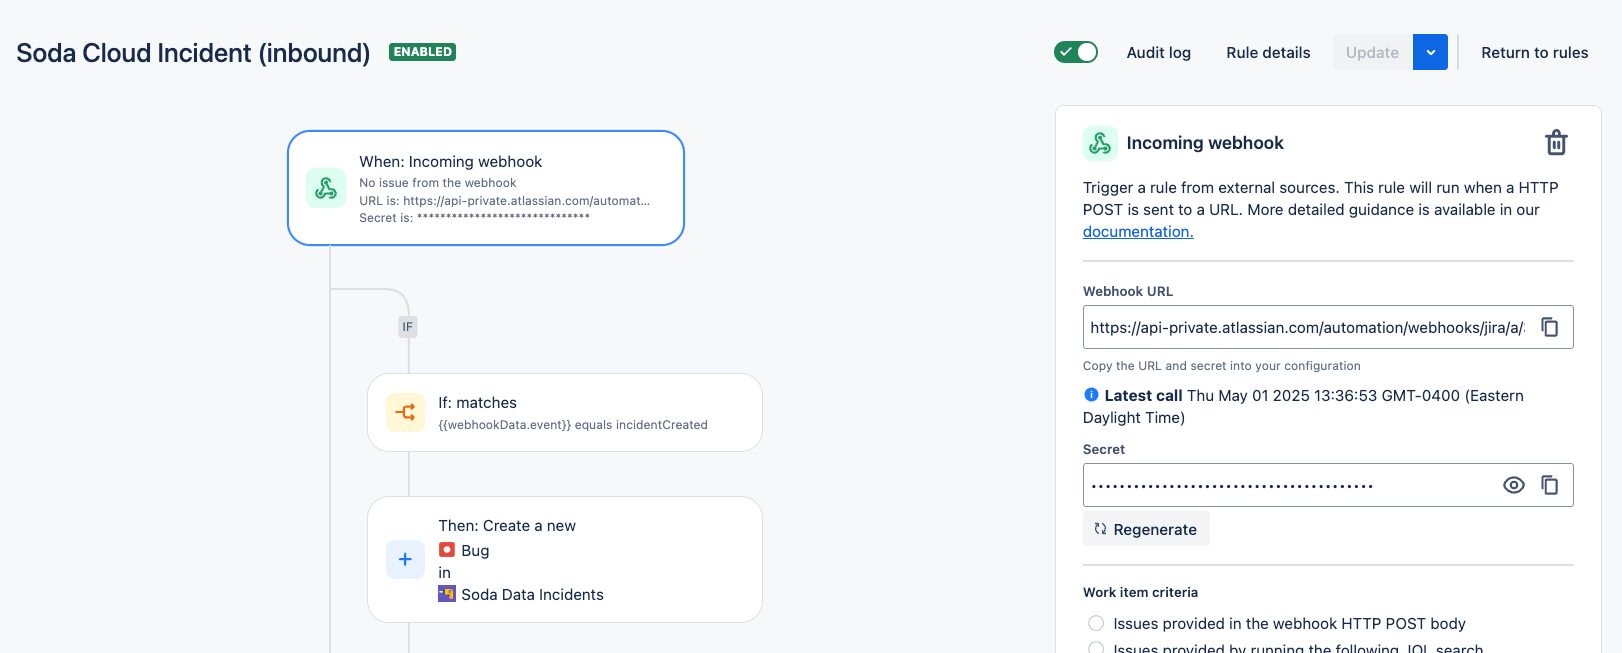Select Issues provided by running JQL search option

[1096, 647]
